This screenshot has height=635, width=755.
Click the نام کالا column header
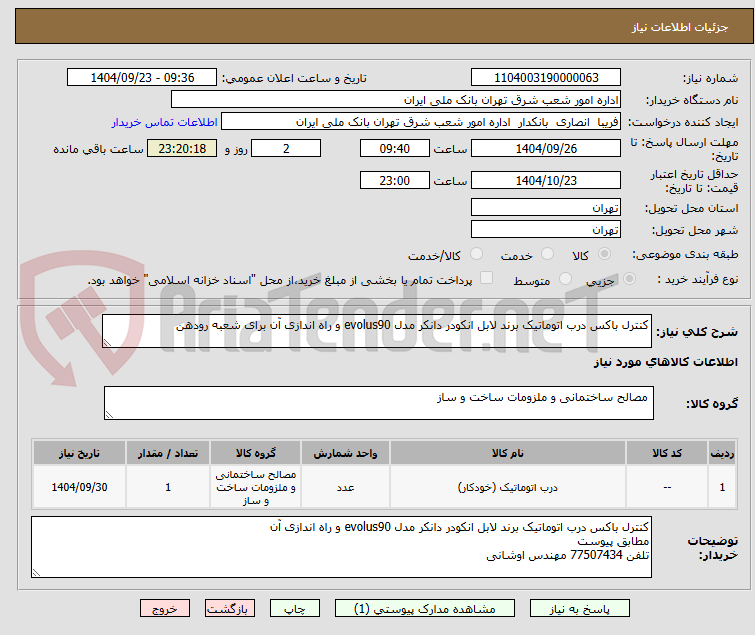[x=508, y=453]
